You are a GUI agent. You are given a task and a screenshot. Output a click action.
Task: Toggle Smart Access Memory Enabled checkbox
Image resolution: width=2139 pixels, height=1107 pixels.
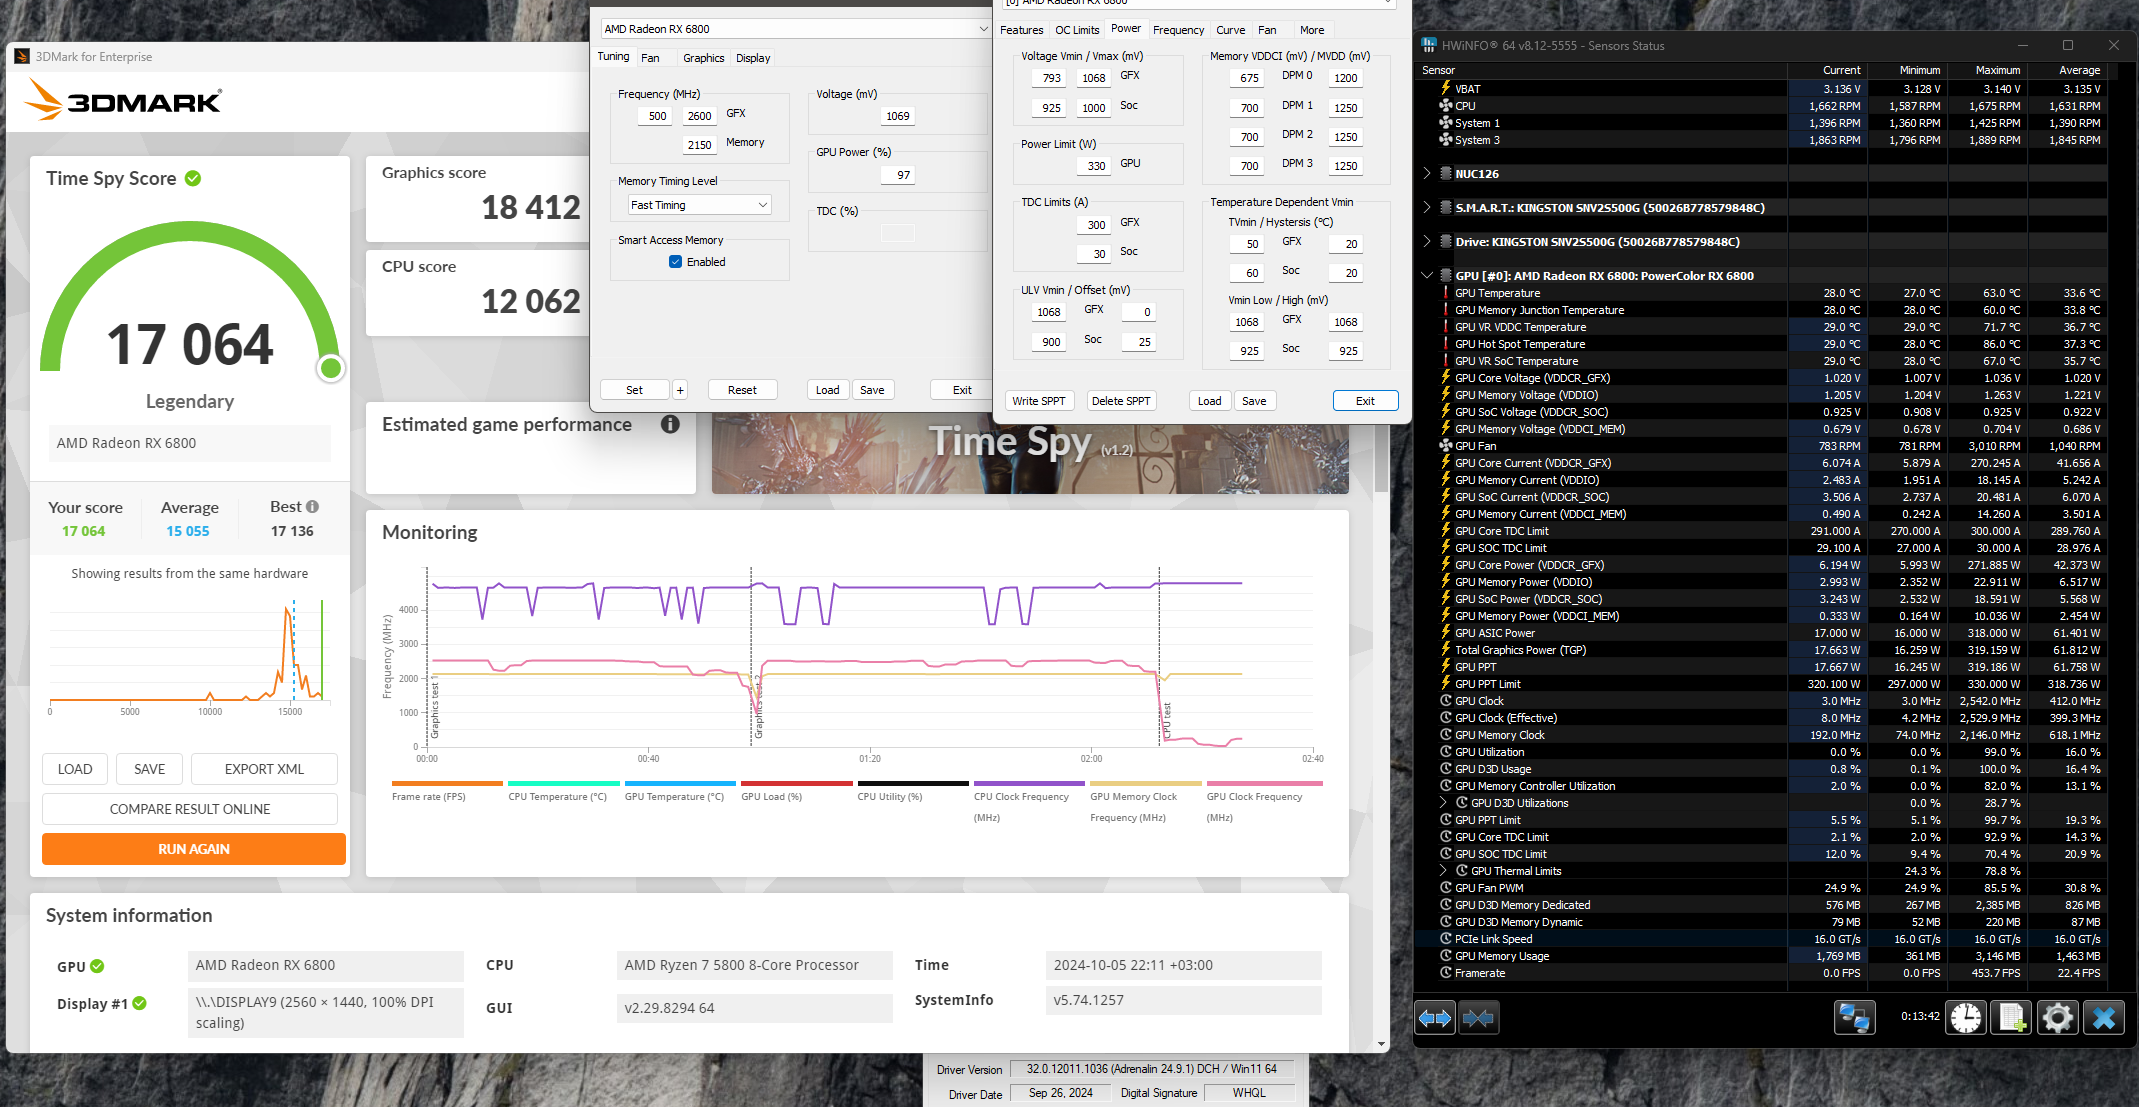[676, 262]
